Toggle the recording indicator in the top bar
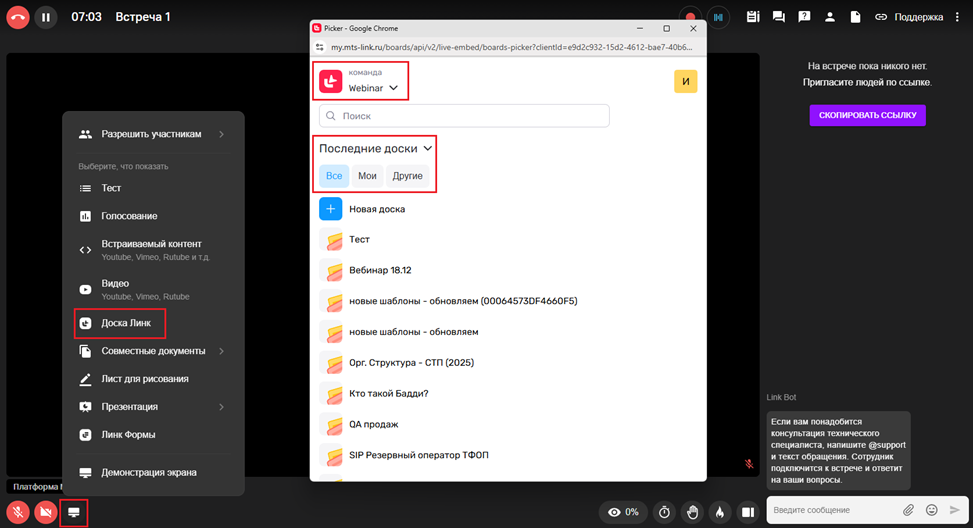 [x=690, y=17]
